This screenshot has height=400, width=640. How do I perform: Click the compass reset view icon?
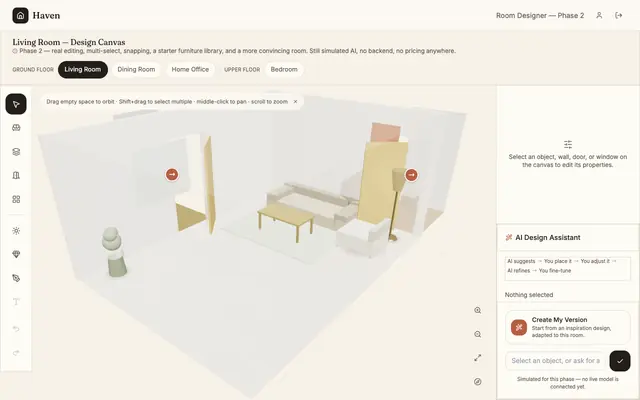coord(478,382)
